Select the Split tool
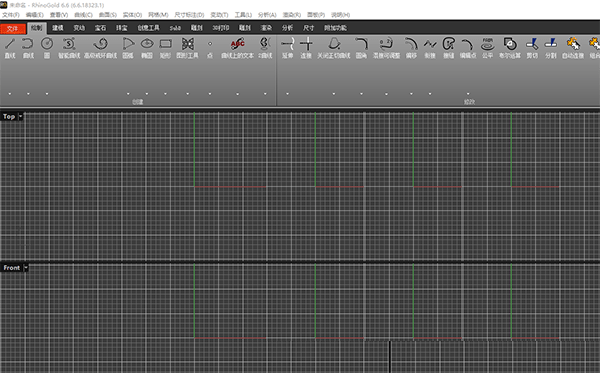Image resolution: width=600 pixels, height=373 pixels. 551,44
